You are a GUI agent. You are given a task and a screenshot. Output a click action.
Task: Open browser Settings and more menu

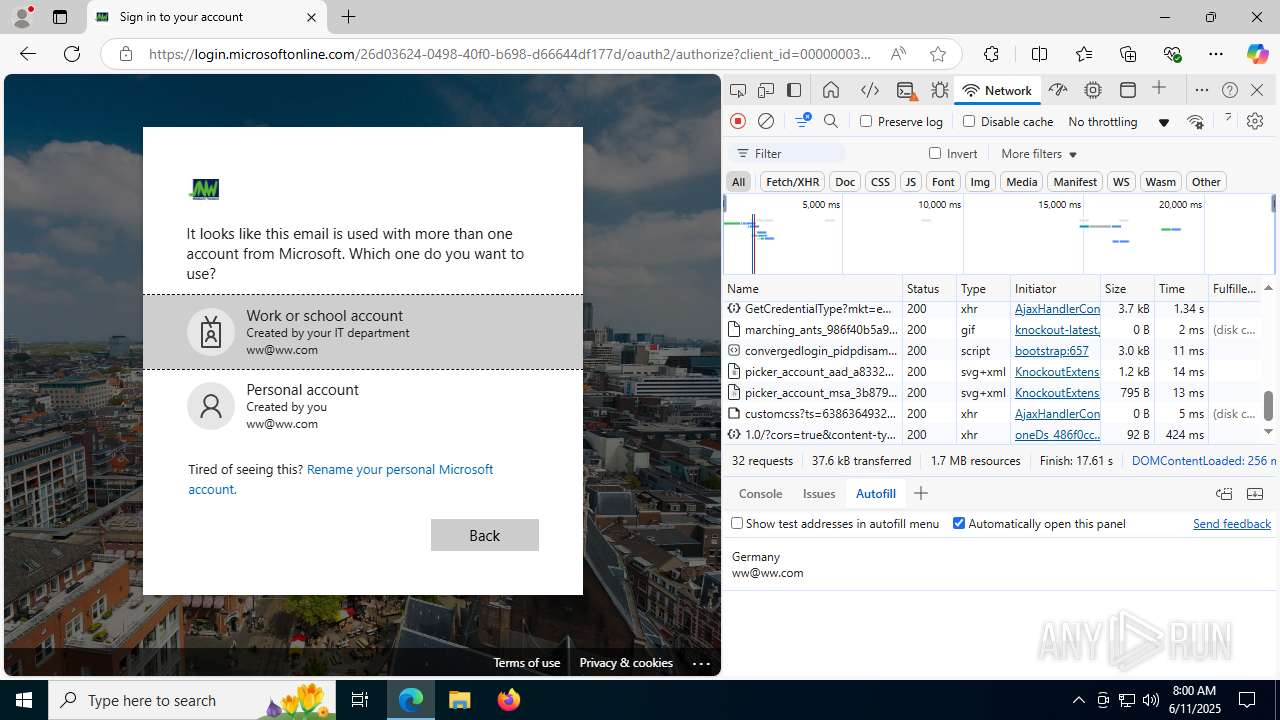click(x=1215, y=54)
